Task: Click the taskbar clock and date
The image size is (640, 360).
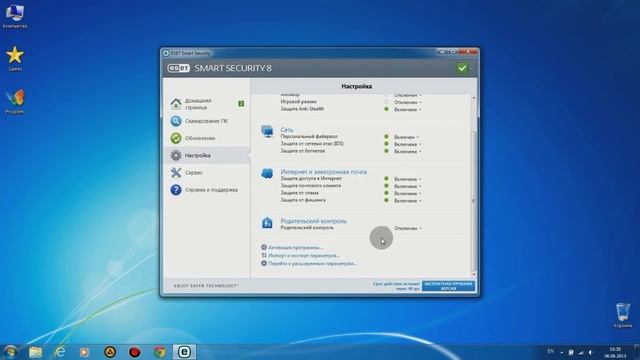Action: tap(615, 353)
